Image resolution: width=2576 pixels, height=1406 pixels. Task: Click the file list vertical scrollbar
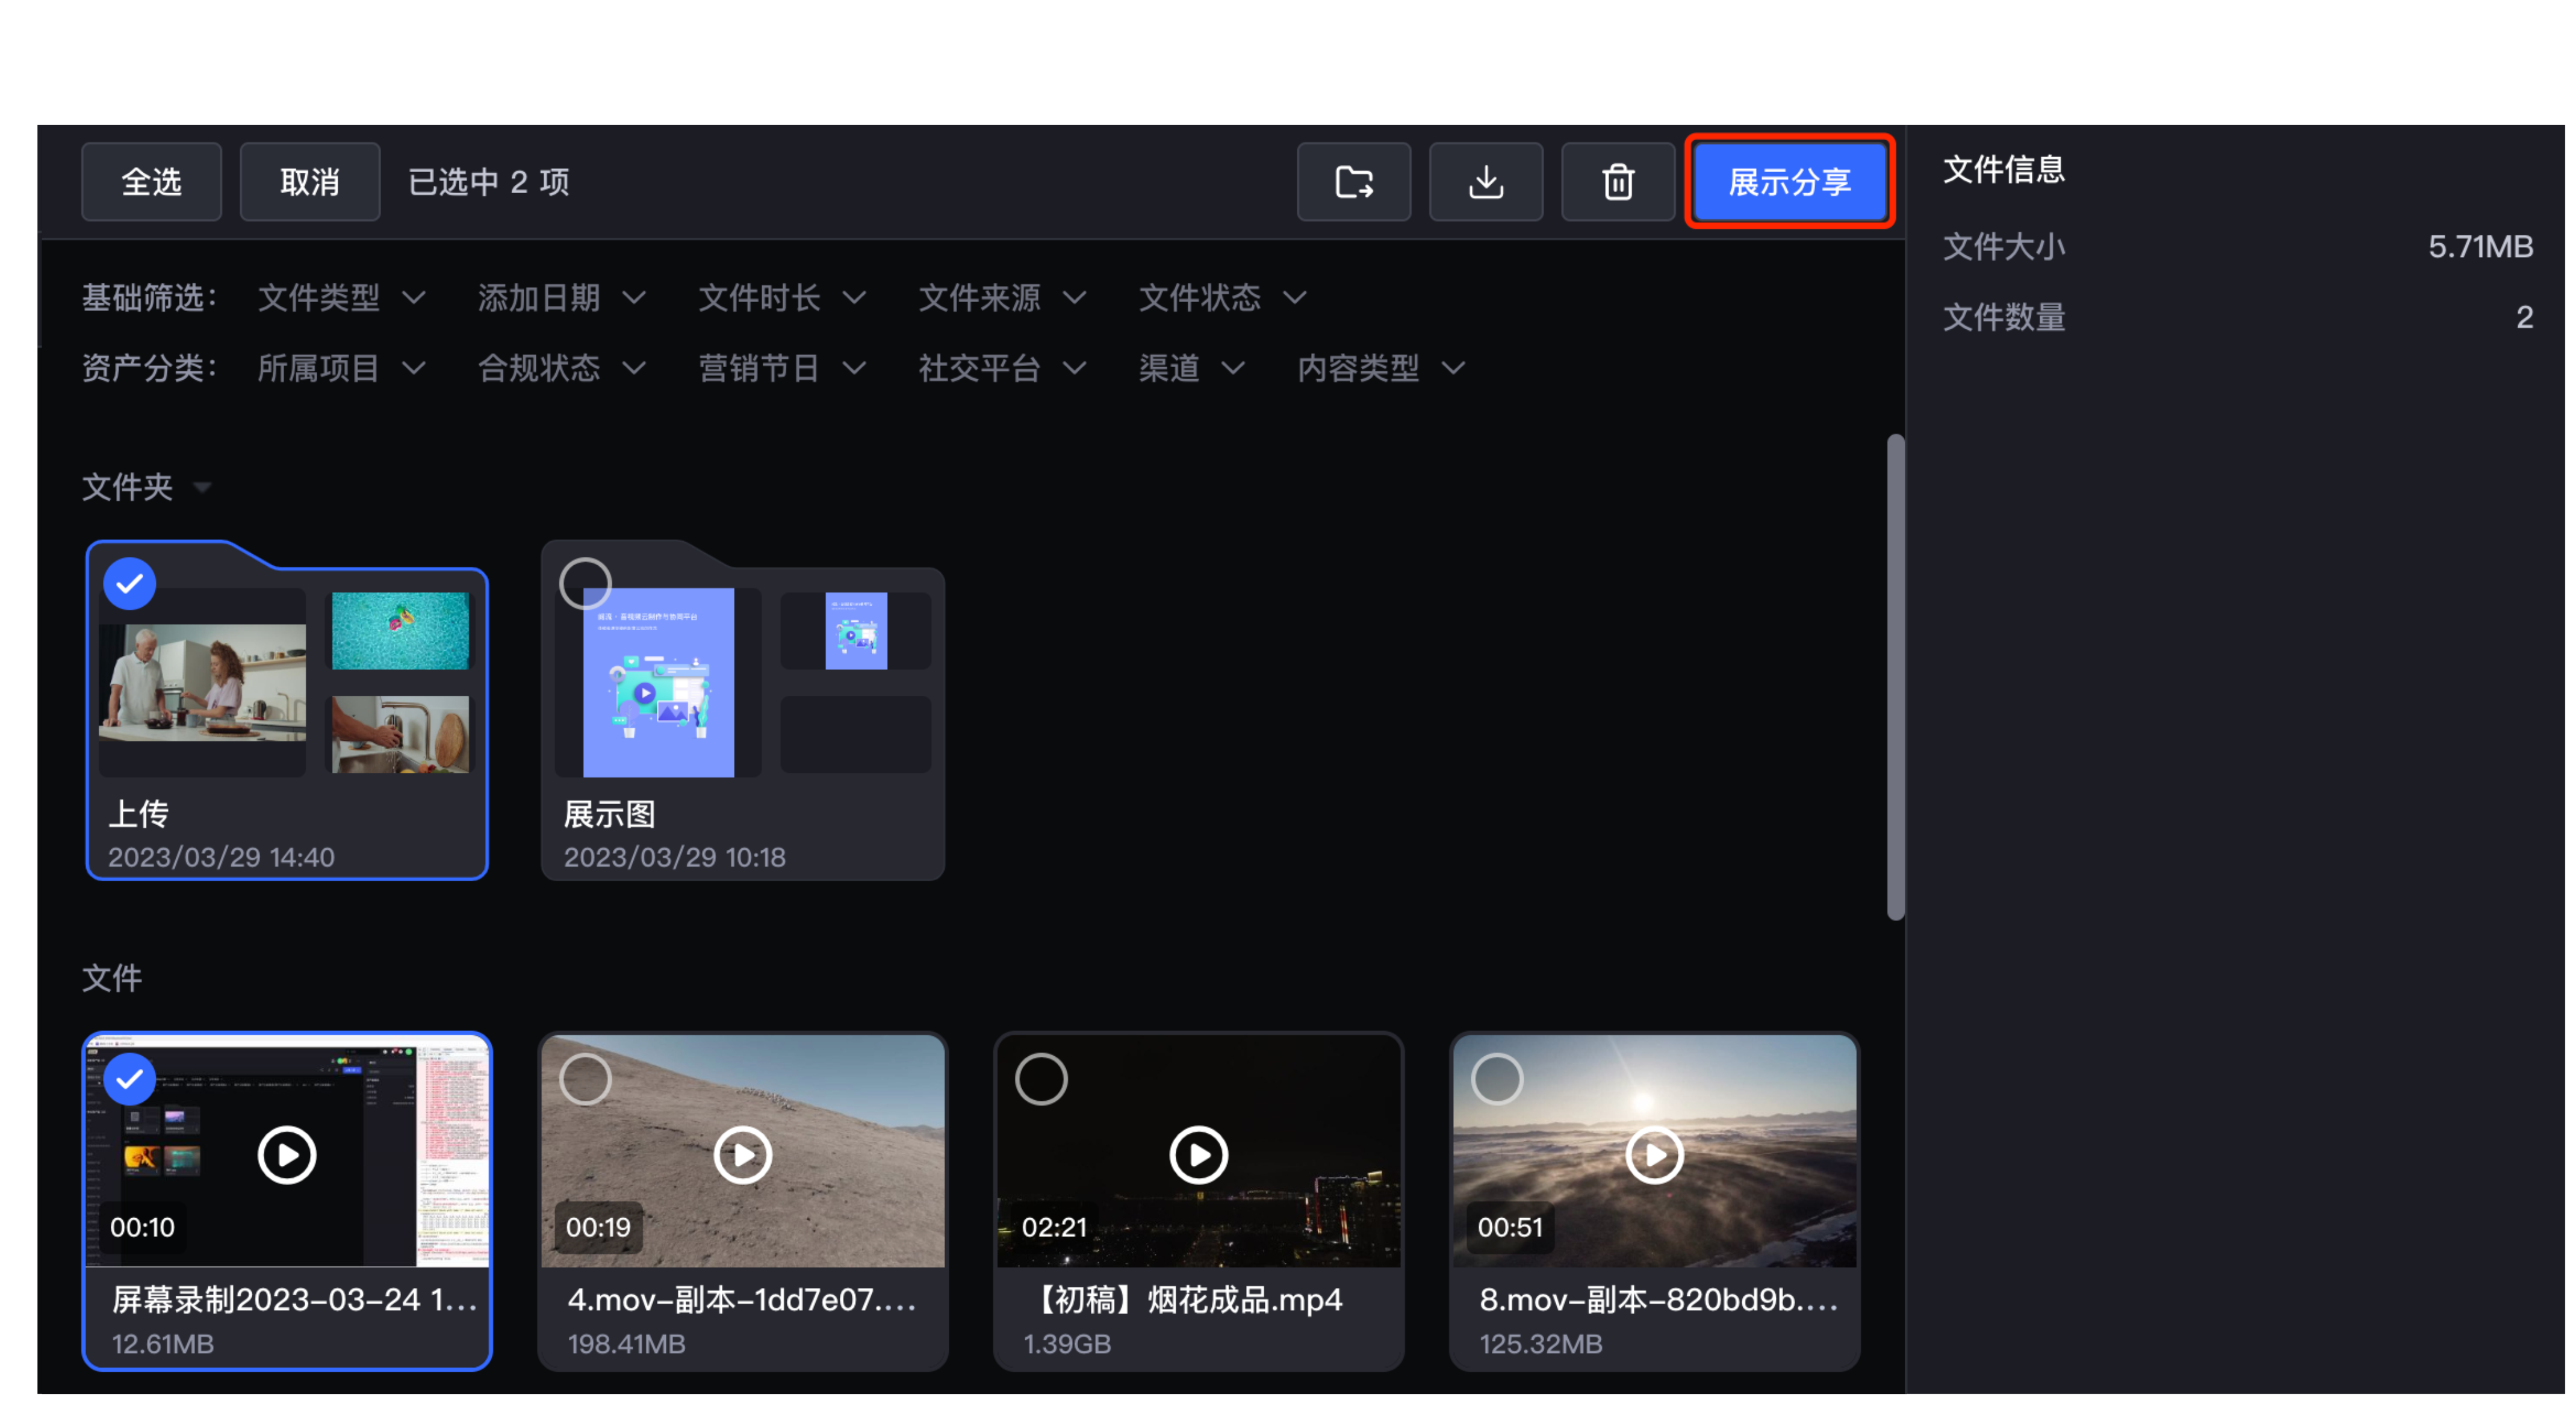click(1895, 677)
